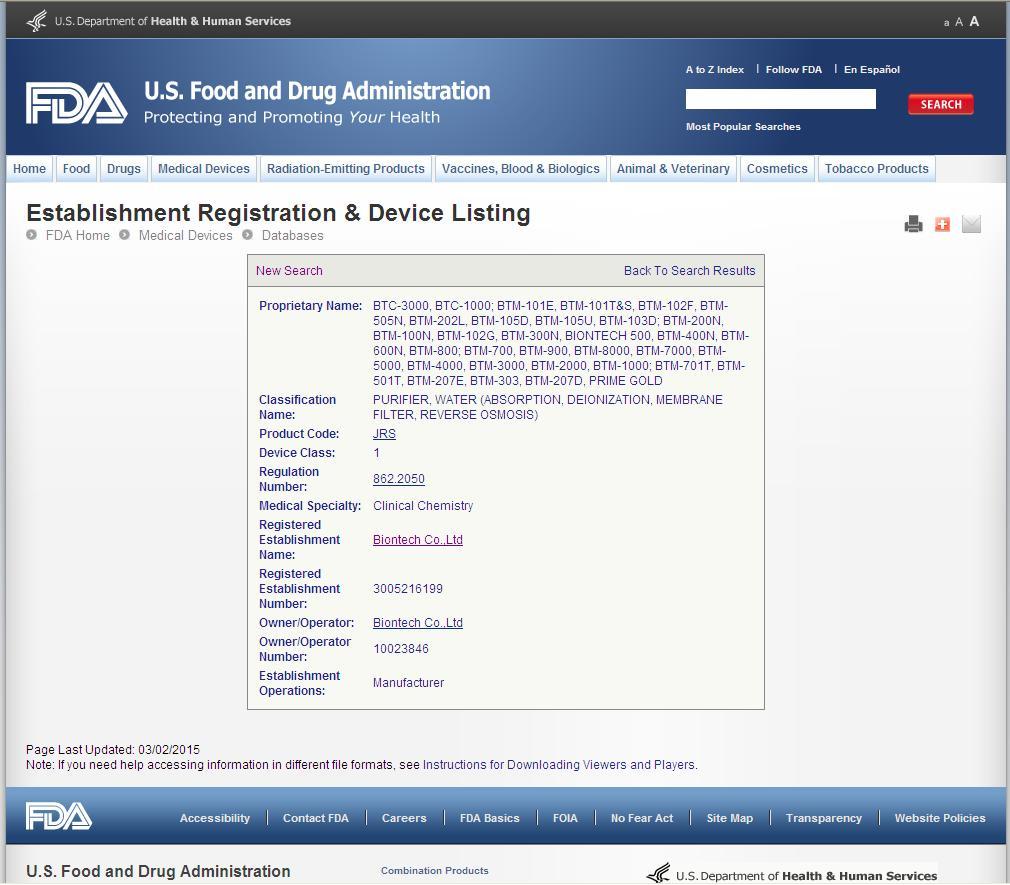This screenshot has height=885, width=1010.
Task: Click Back To Search Results
Action: [689, 271]
